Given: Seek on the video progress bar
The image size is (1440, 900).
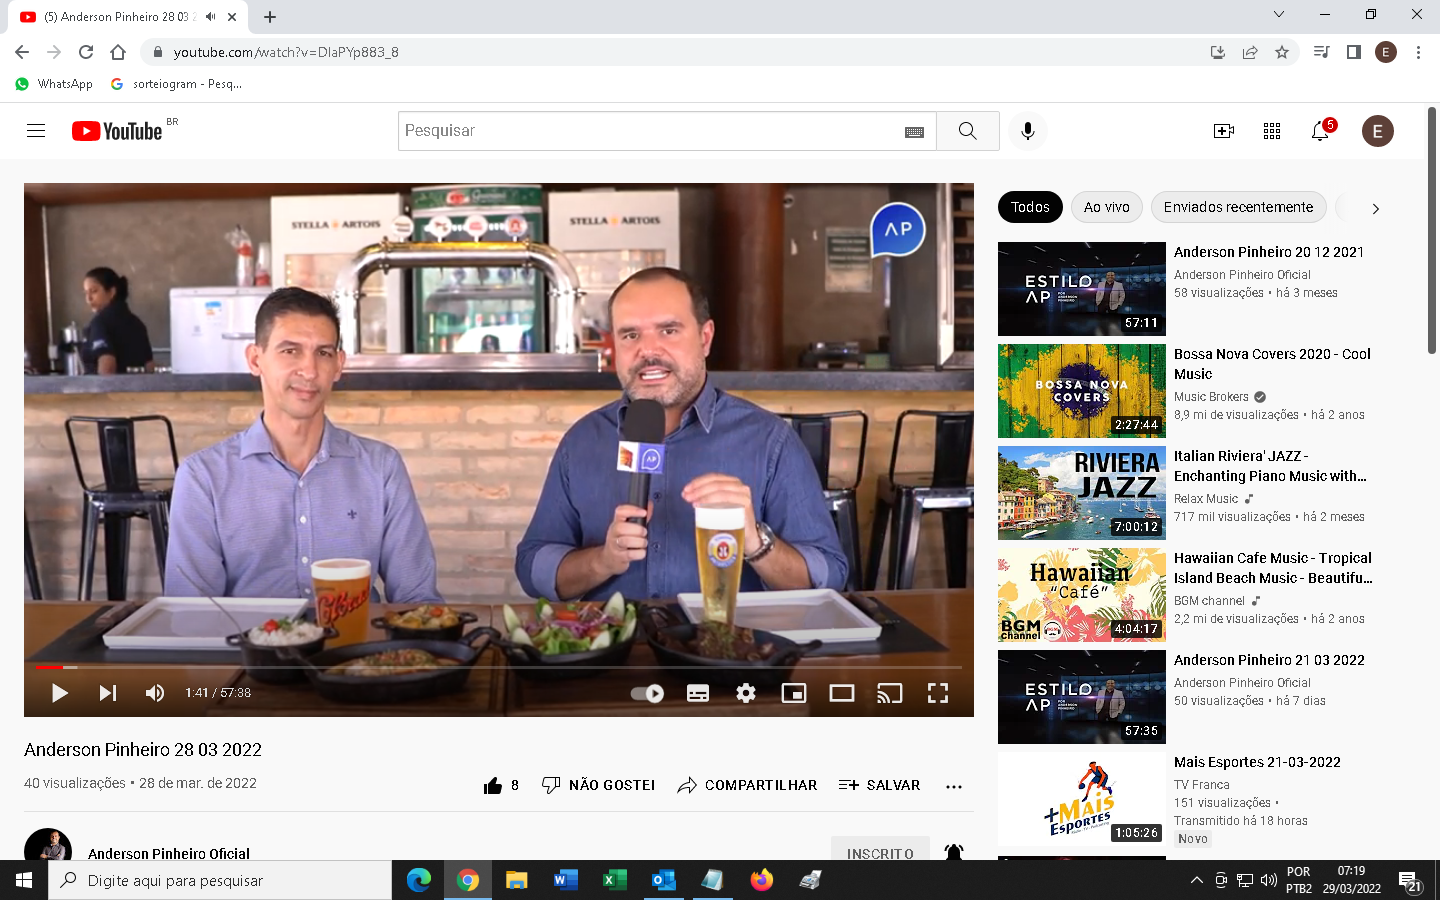Looking at the screenshot, I should (500, 667).
